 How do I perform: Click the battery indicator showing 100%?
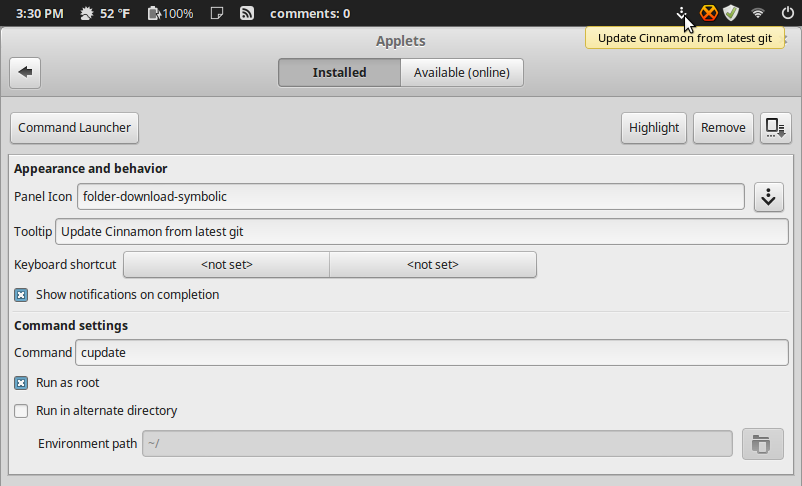(x=170, y=13)
